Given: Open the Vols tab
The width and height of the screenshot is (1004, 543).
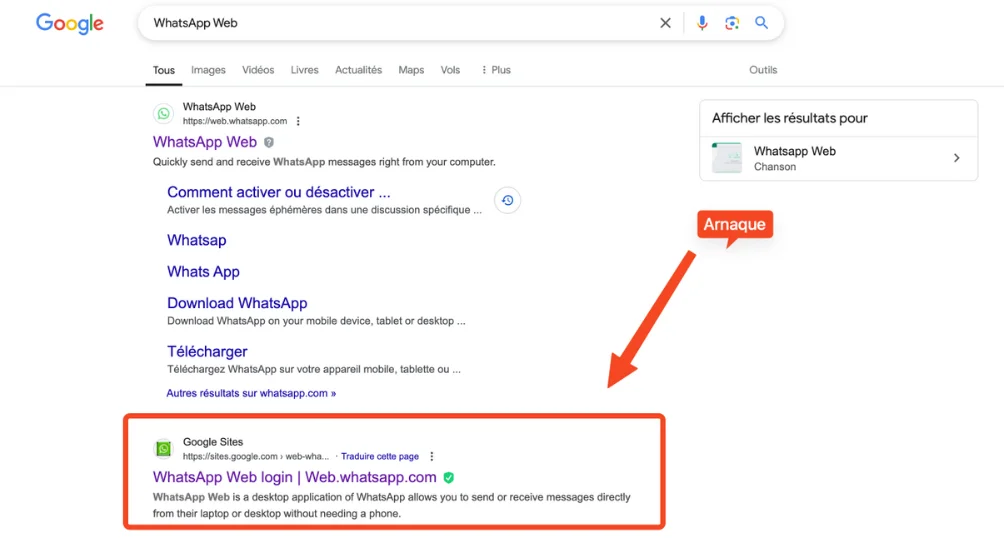Looking at the screenshot, I should click(x=450, y=70).
